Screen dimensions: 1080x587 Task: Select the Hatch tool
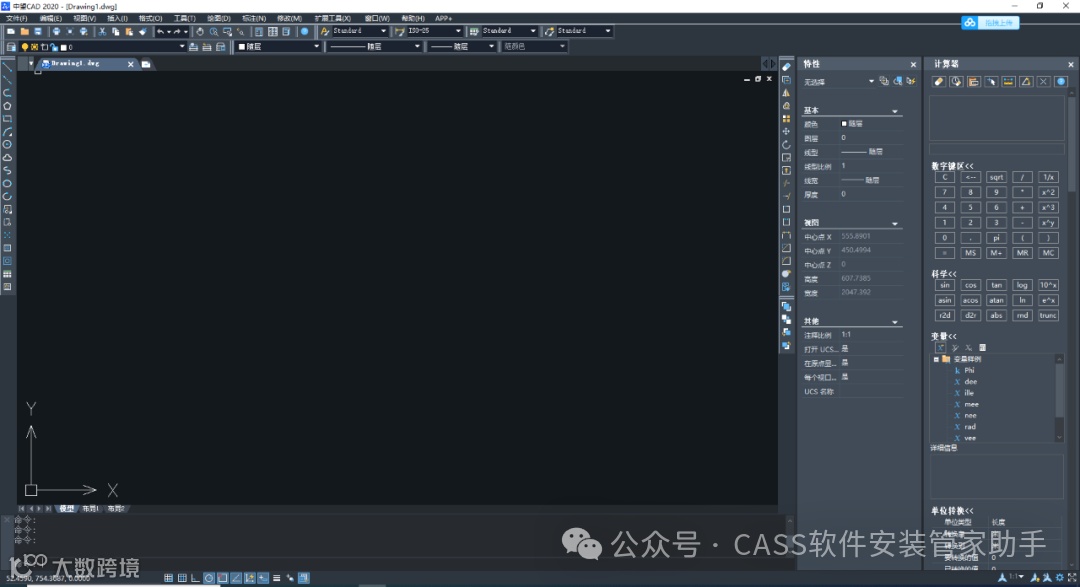point(8,248)
